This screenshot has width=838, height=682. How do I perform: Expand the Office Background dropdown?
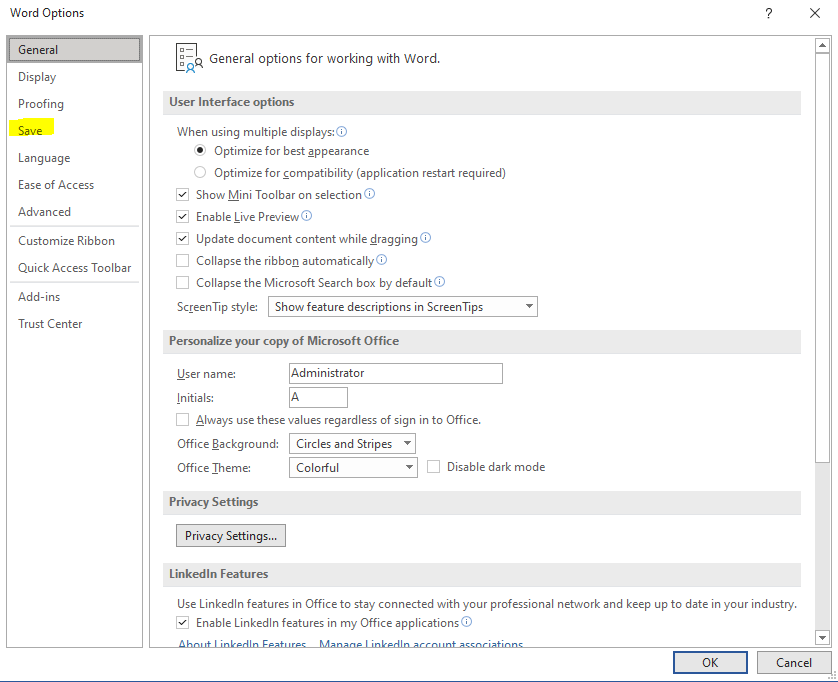352,444
